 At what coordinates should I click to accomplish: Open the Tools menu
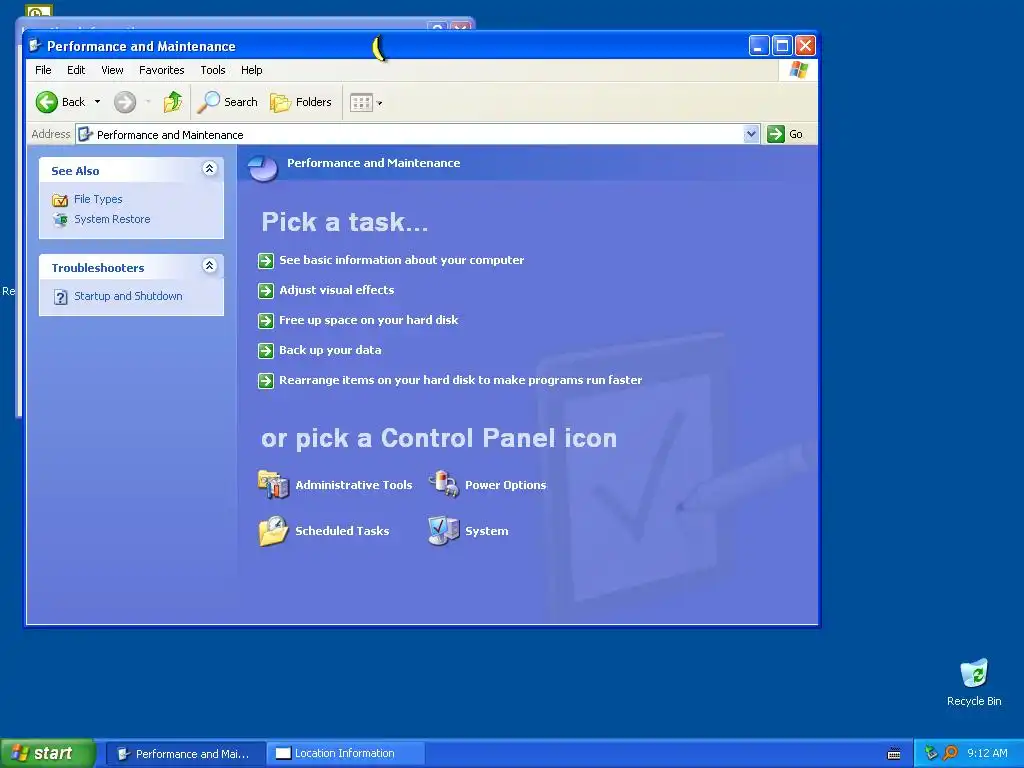213,70
